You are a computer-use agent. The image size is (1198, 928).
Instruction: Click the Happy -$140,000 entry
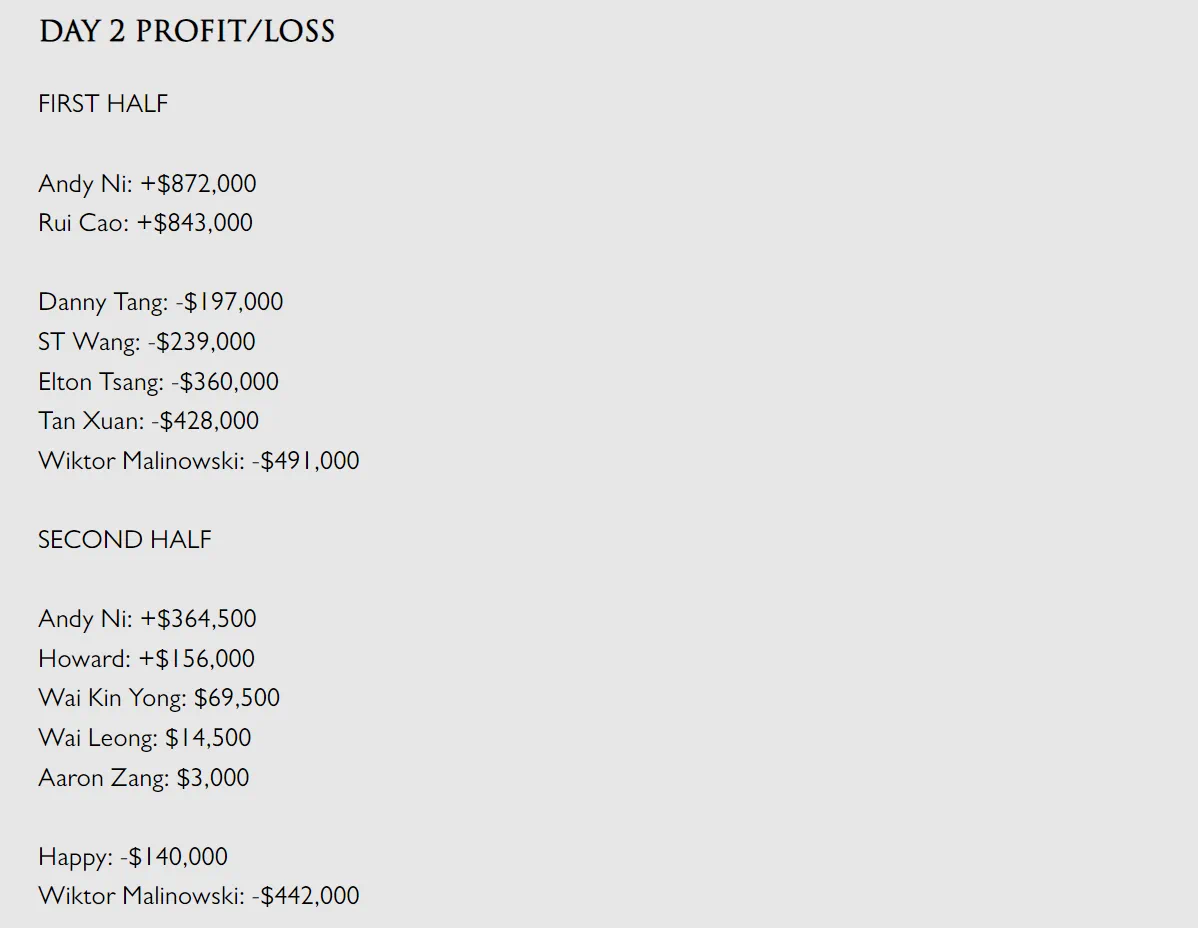[x=133, y=857]
